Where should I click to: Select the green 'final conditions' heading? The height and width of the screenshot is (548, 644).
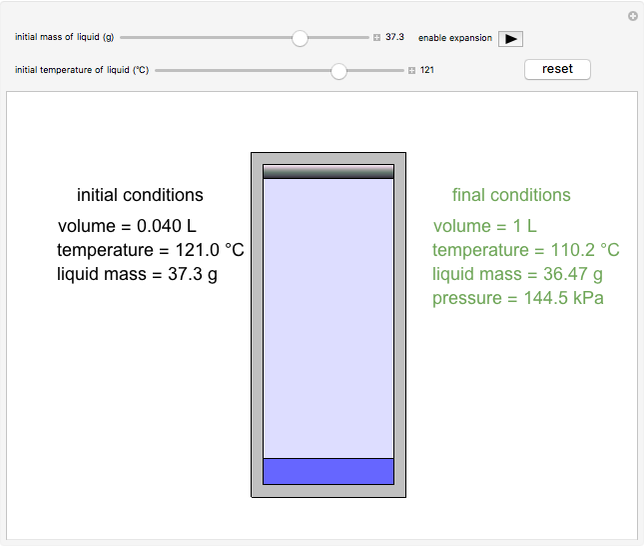[x=511, y=195]
